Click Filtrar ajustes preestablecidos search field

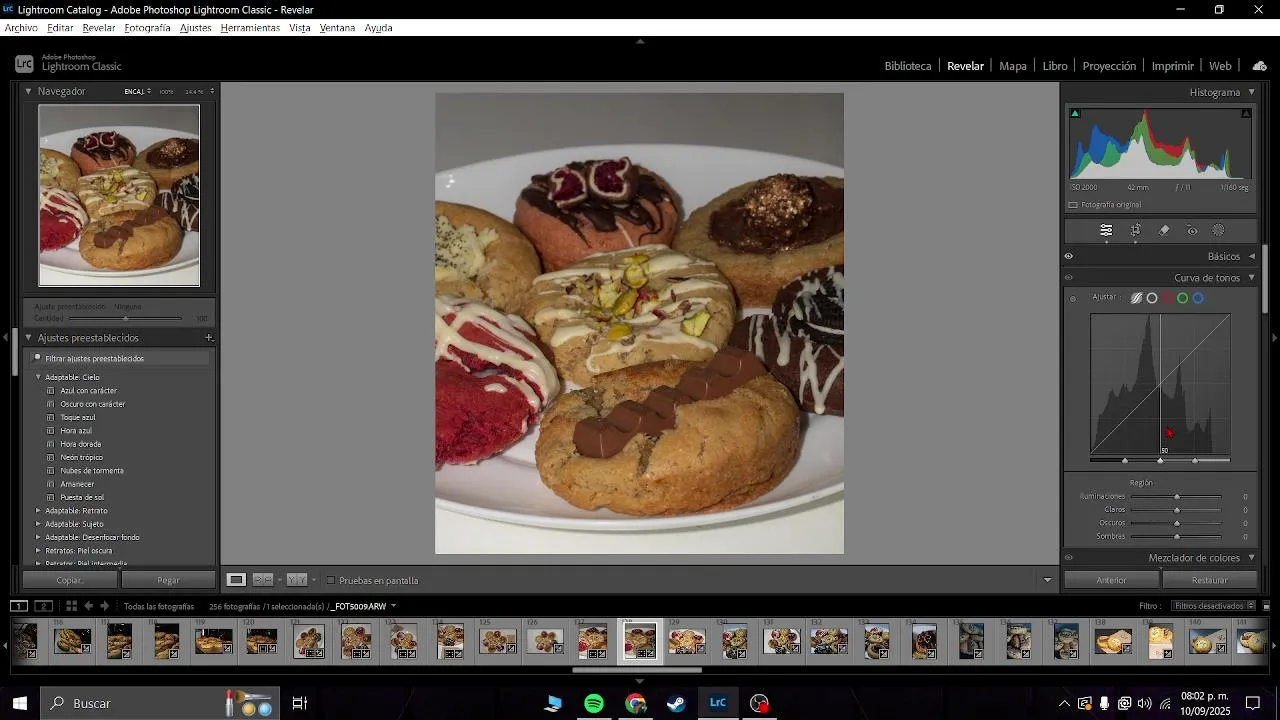click(x=120, y=358)
